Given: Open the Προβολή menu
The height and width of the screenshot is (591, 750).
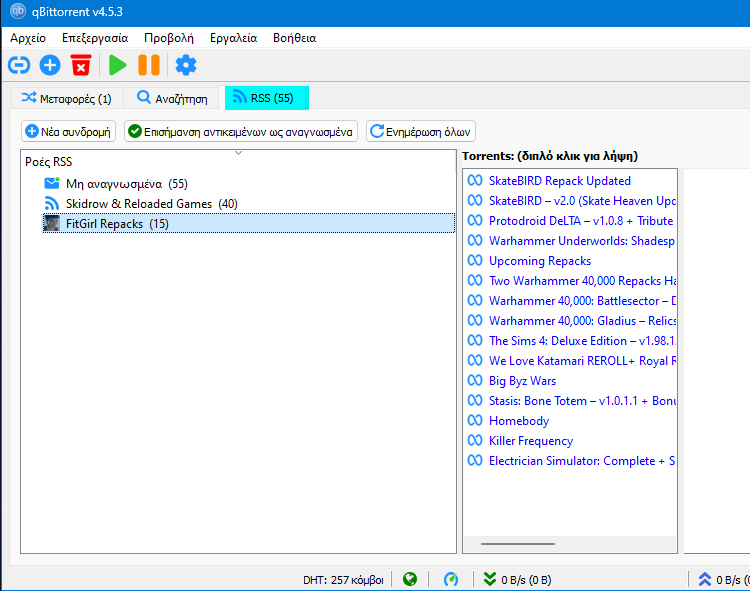Looking at the screenshot, I should coord(169,38).
